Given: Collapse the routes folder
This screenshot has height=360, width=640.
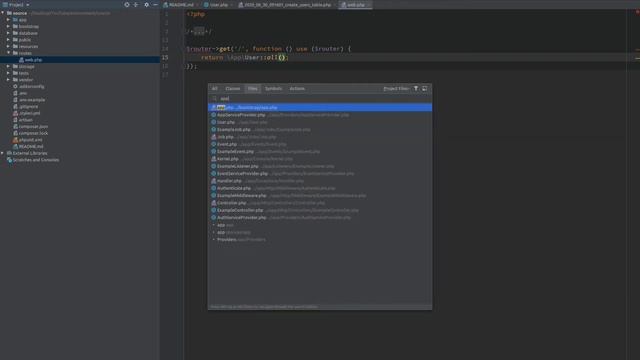Looking at the screenshot, I should pos(9,53).
